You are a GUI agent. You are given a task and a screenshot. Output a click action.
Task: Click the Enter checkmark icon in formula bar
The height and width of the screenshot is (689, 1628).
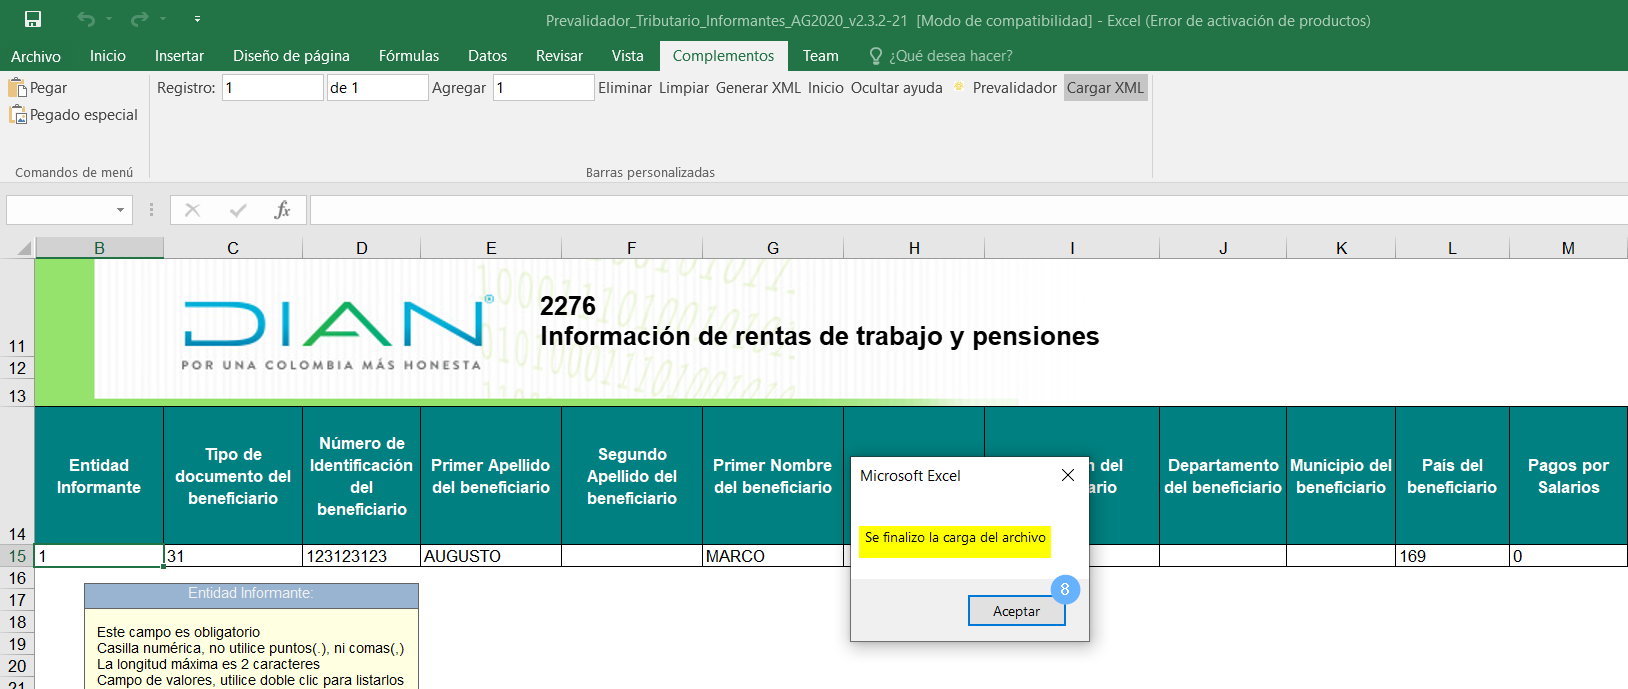[x=238, y=210]
